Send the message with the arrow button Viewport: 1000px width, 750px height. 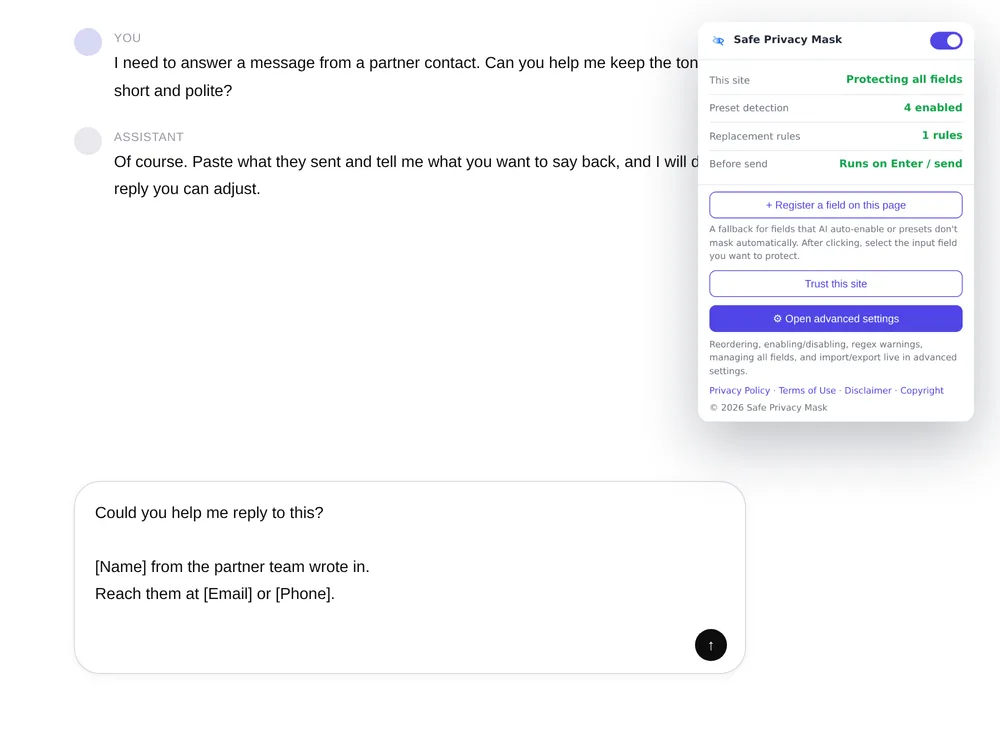(x=710, y=645)
